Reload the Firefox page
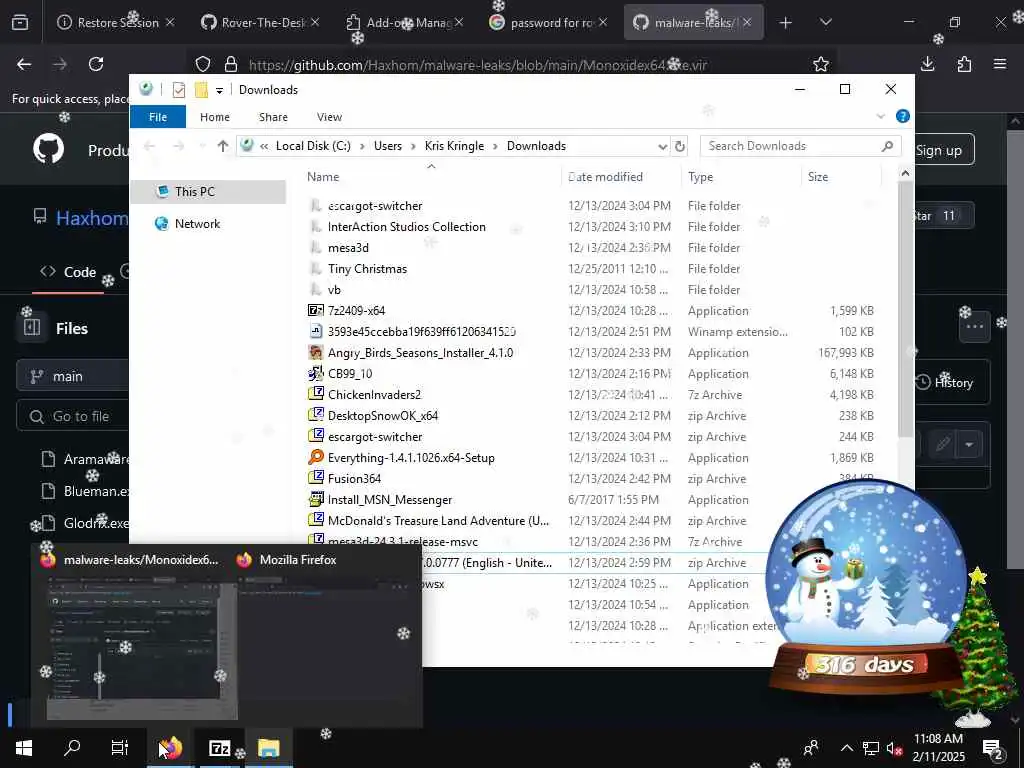Viewport: 1024px width, 768px height. [96, 64]
